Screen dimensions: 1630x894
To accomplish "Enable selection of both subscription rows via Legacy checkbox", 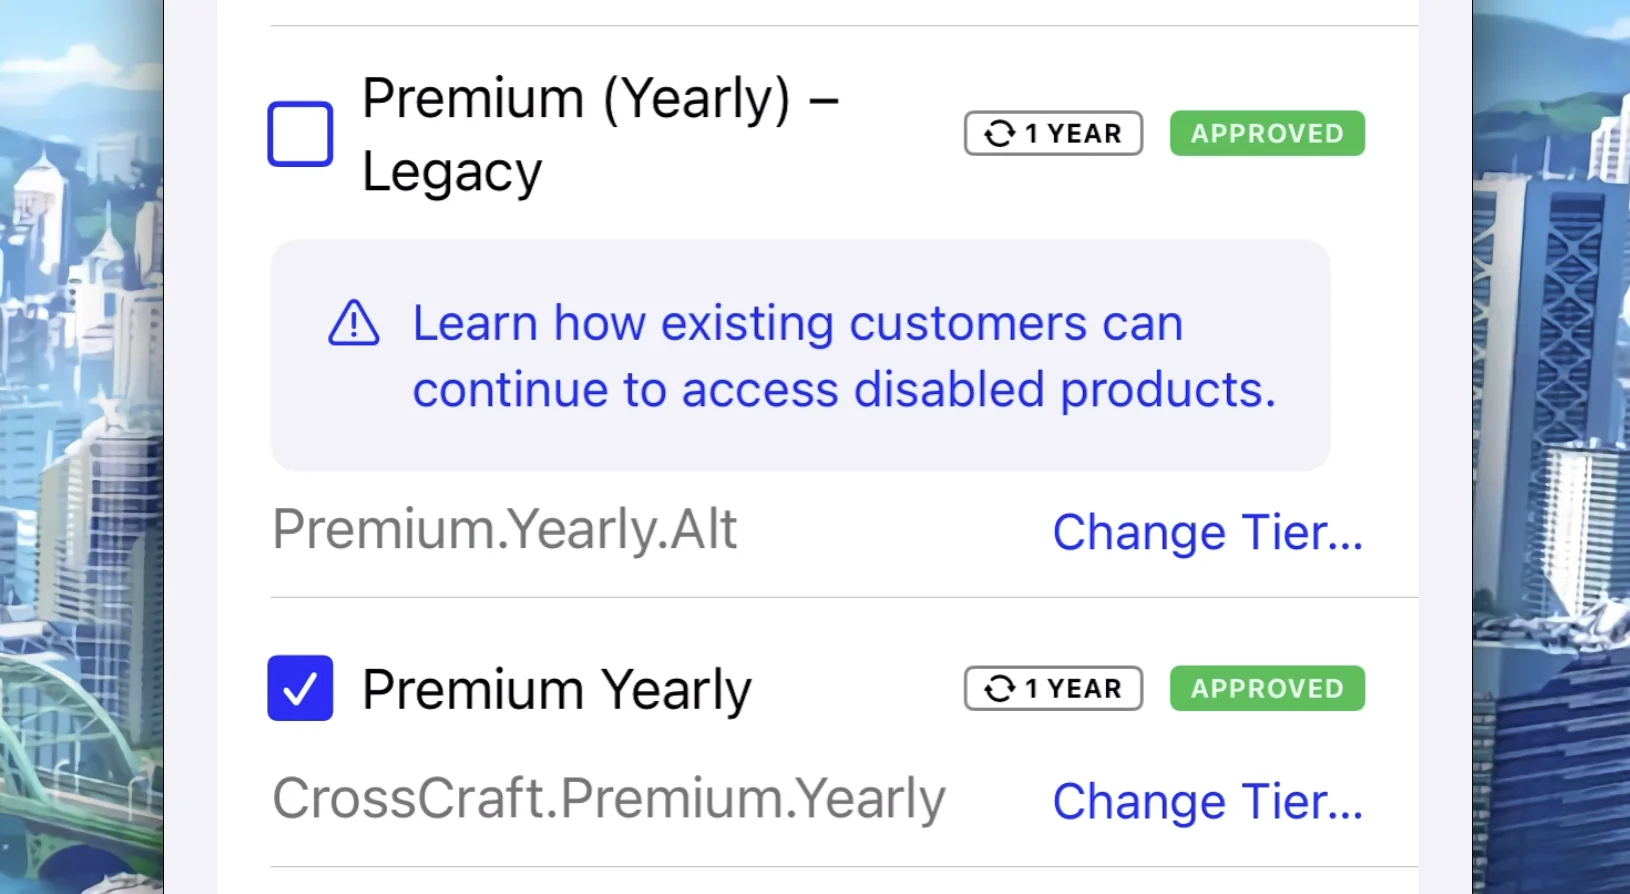I will [299, 133].
